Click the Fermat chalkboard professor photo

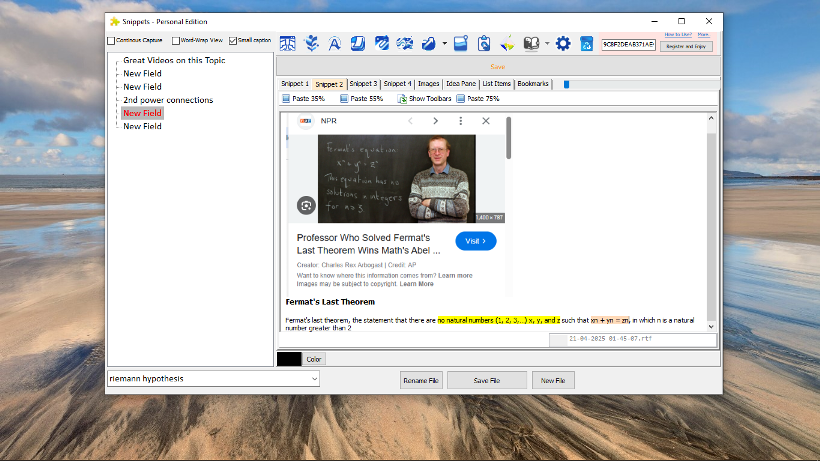tap(397, 179)
